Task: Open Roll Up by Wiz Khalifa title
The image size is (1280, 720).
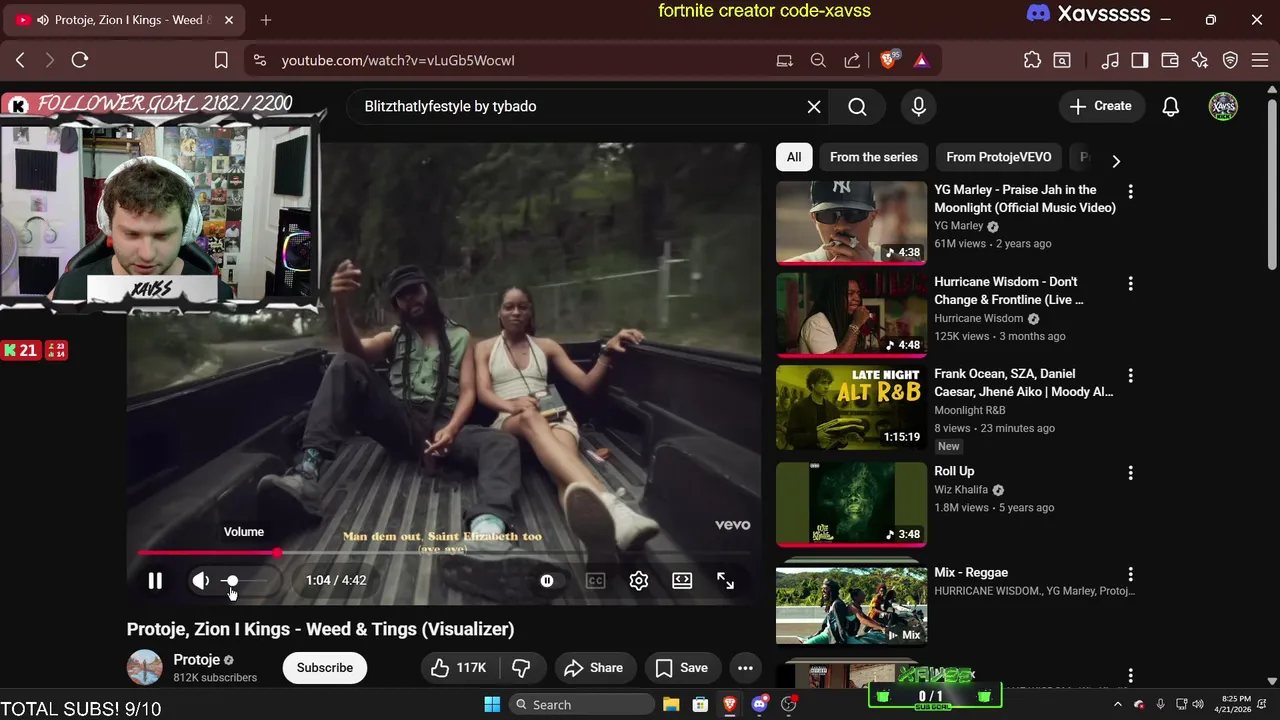Action: [x=954, y=471]
